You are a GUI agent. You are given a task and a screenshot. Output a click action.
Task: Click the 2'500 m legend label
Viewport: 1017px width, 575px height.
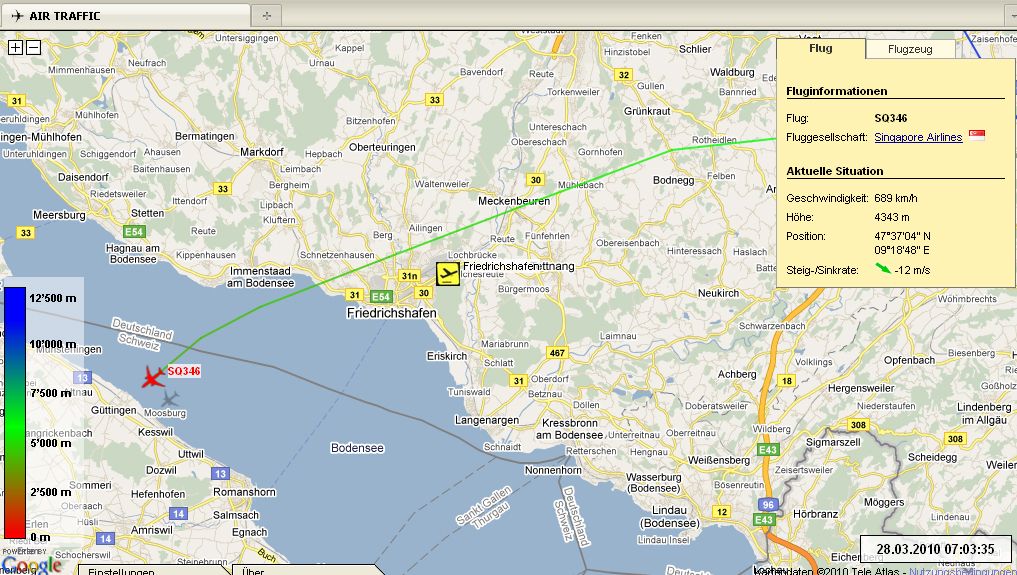click(x=51, y=491)
